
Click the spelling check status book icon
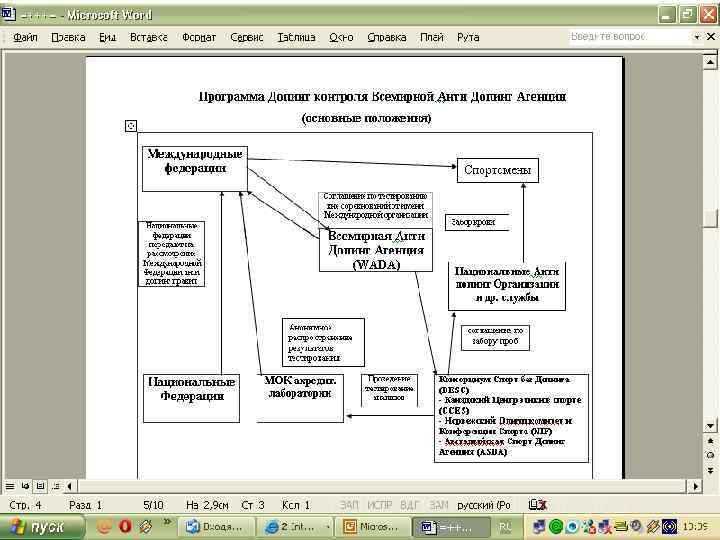[x=537, y=505]
